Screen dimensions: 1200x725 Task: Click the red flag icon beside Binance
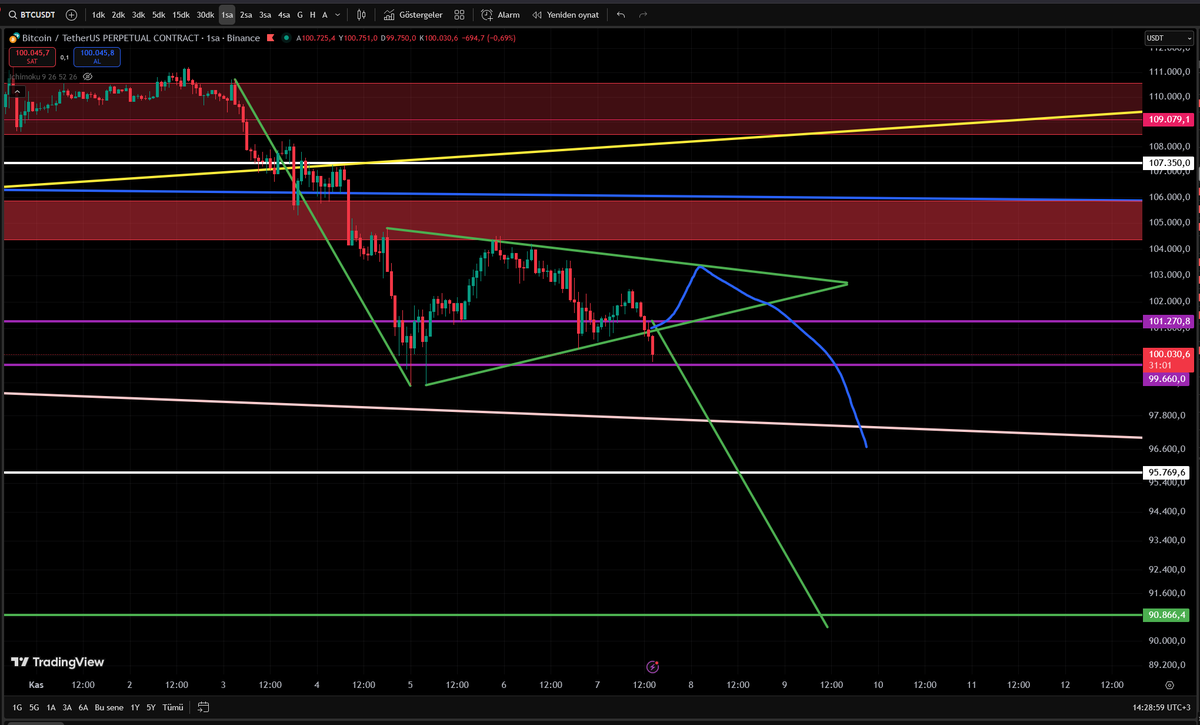pos(270,38)
